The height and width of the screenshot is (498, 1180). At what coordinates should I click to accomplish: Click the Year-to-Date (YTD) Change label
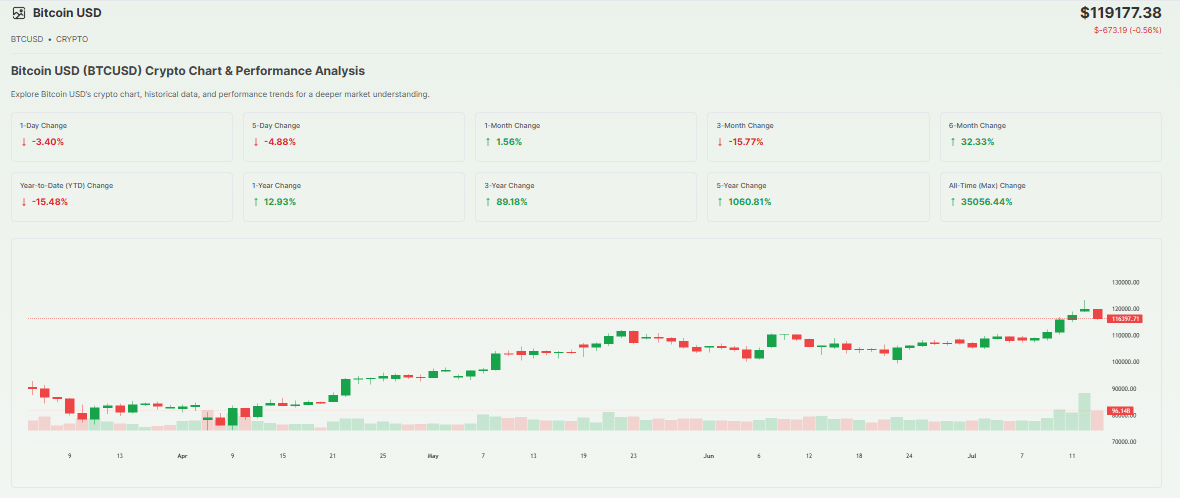67,185
